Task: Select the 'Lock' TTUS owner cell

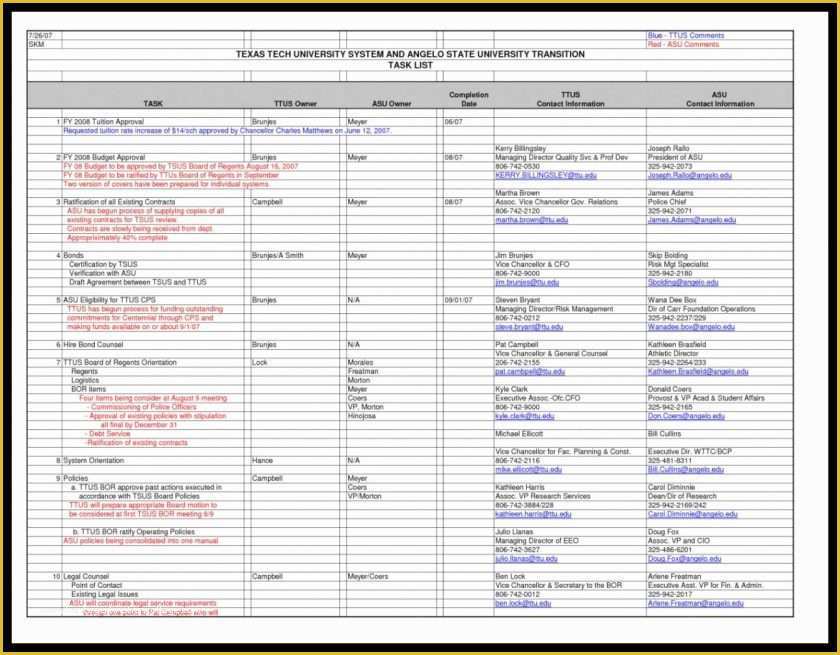Action: click(x=259, y=363)
